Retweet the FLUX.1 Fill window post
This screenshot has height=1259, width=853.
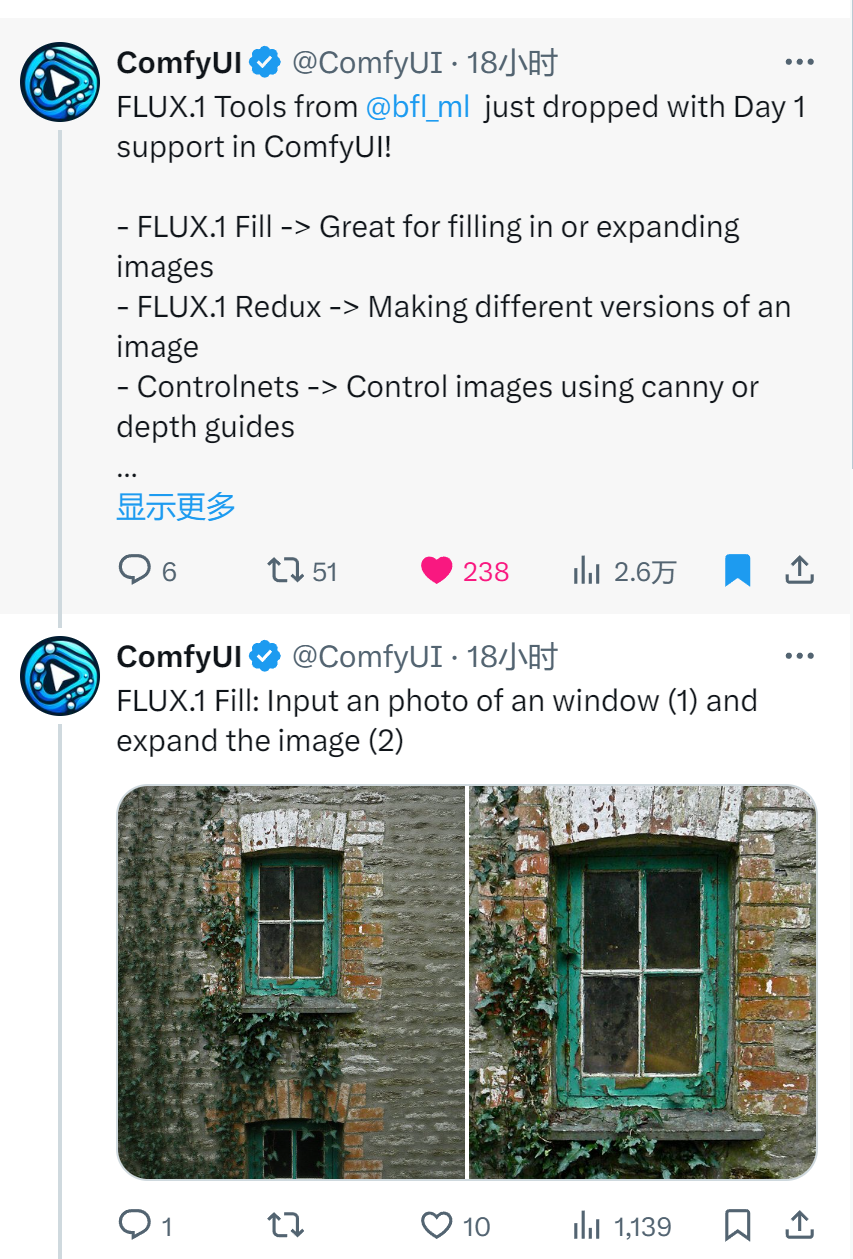pos(286,1225)
